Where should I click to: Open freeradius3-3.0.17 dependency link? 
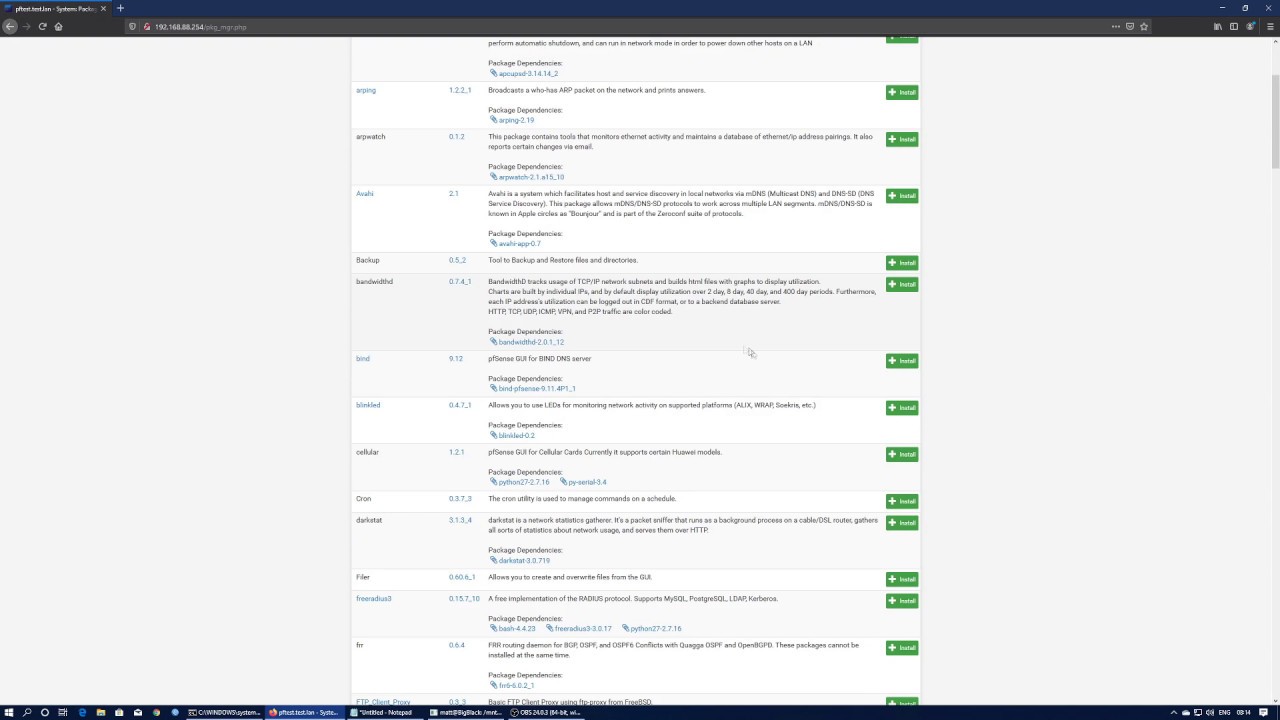[x=579, y=628]
